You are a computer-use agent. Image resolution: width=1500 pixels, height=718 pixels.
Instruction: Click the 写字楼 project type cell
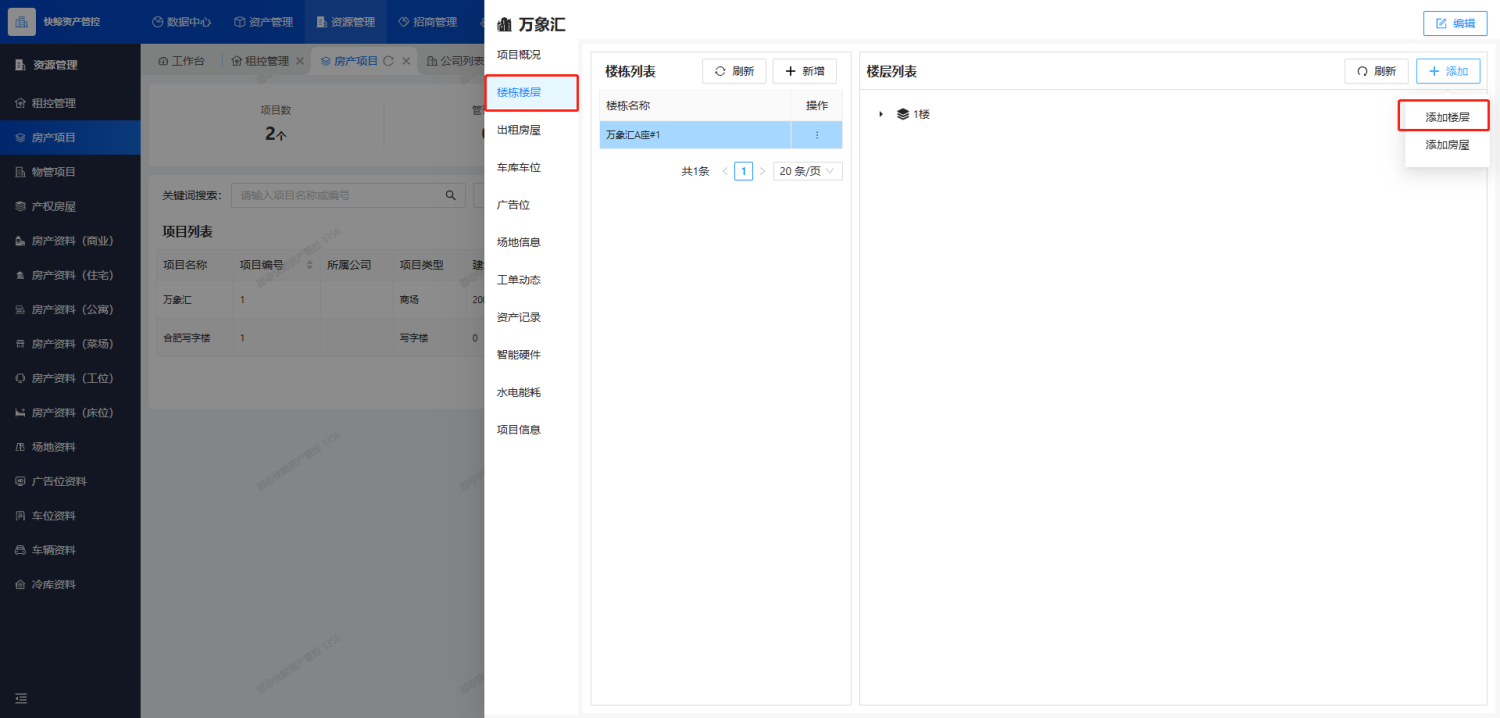(414, 338)
